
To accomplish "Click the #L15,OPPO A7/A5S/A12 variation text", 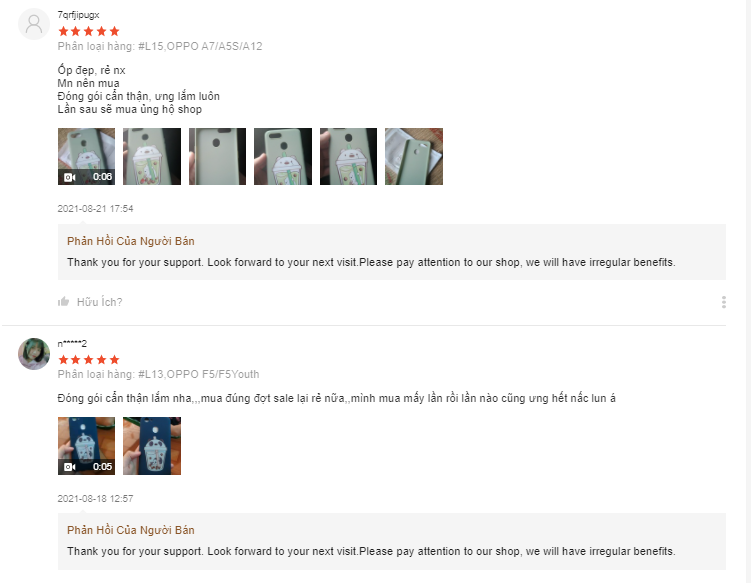I will 200,46.
